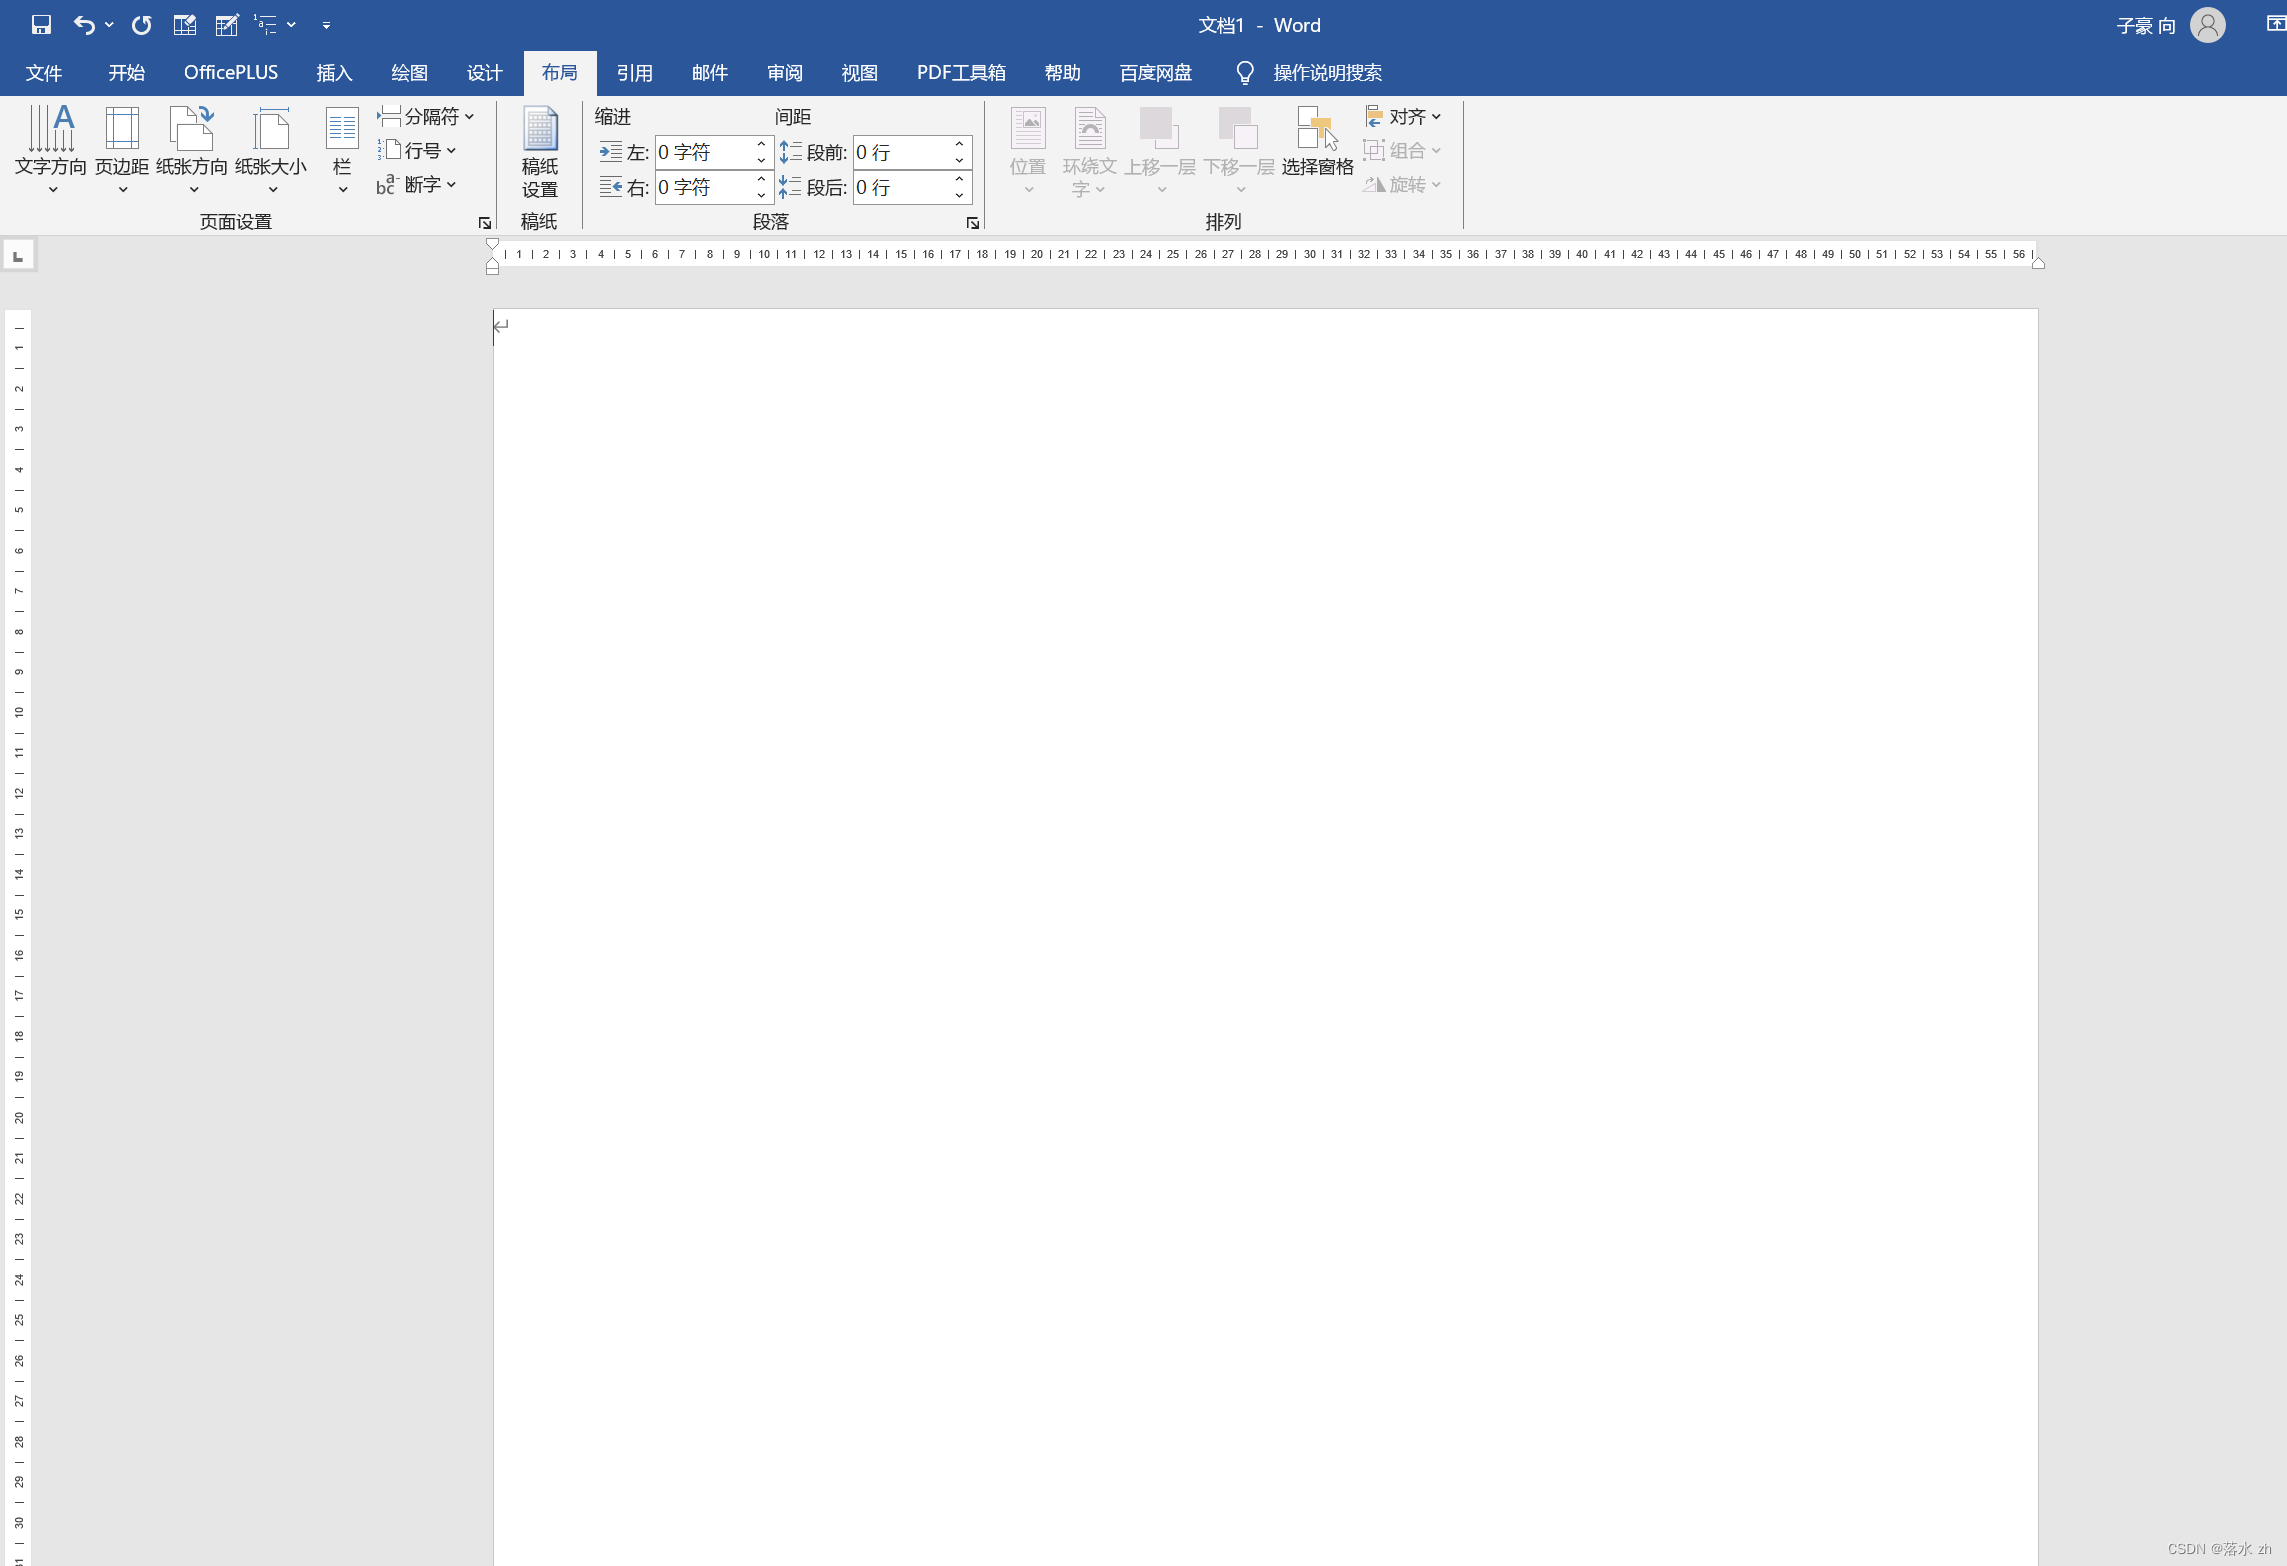Open Page Setup dialog launcher
The image size is (2287, 1566).
(x=485, y=223)
